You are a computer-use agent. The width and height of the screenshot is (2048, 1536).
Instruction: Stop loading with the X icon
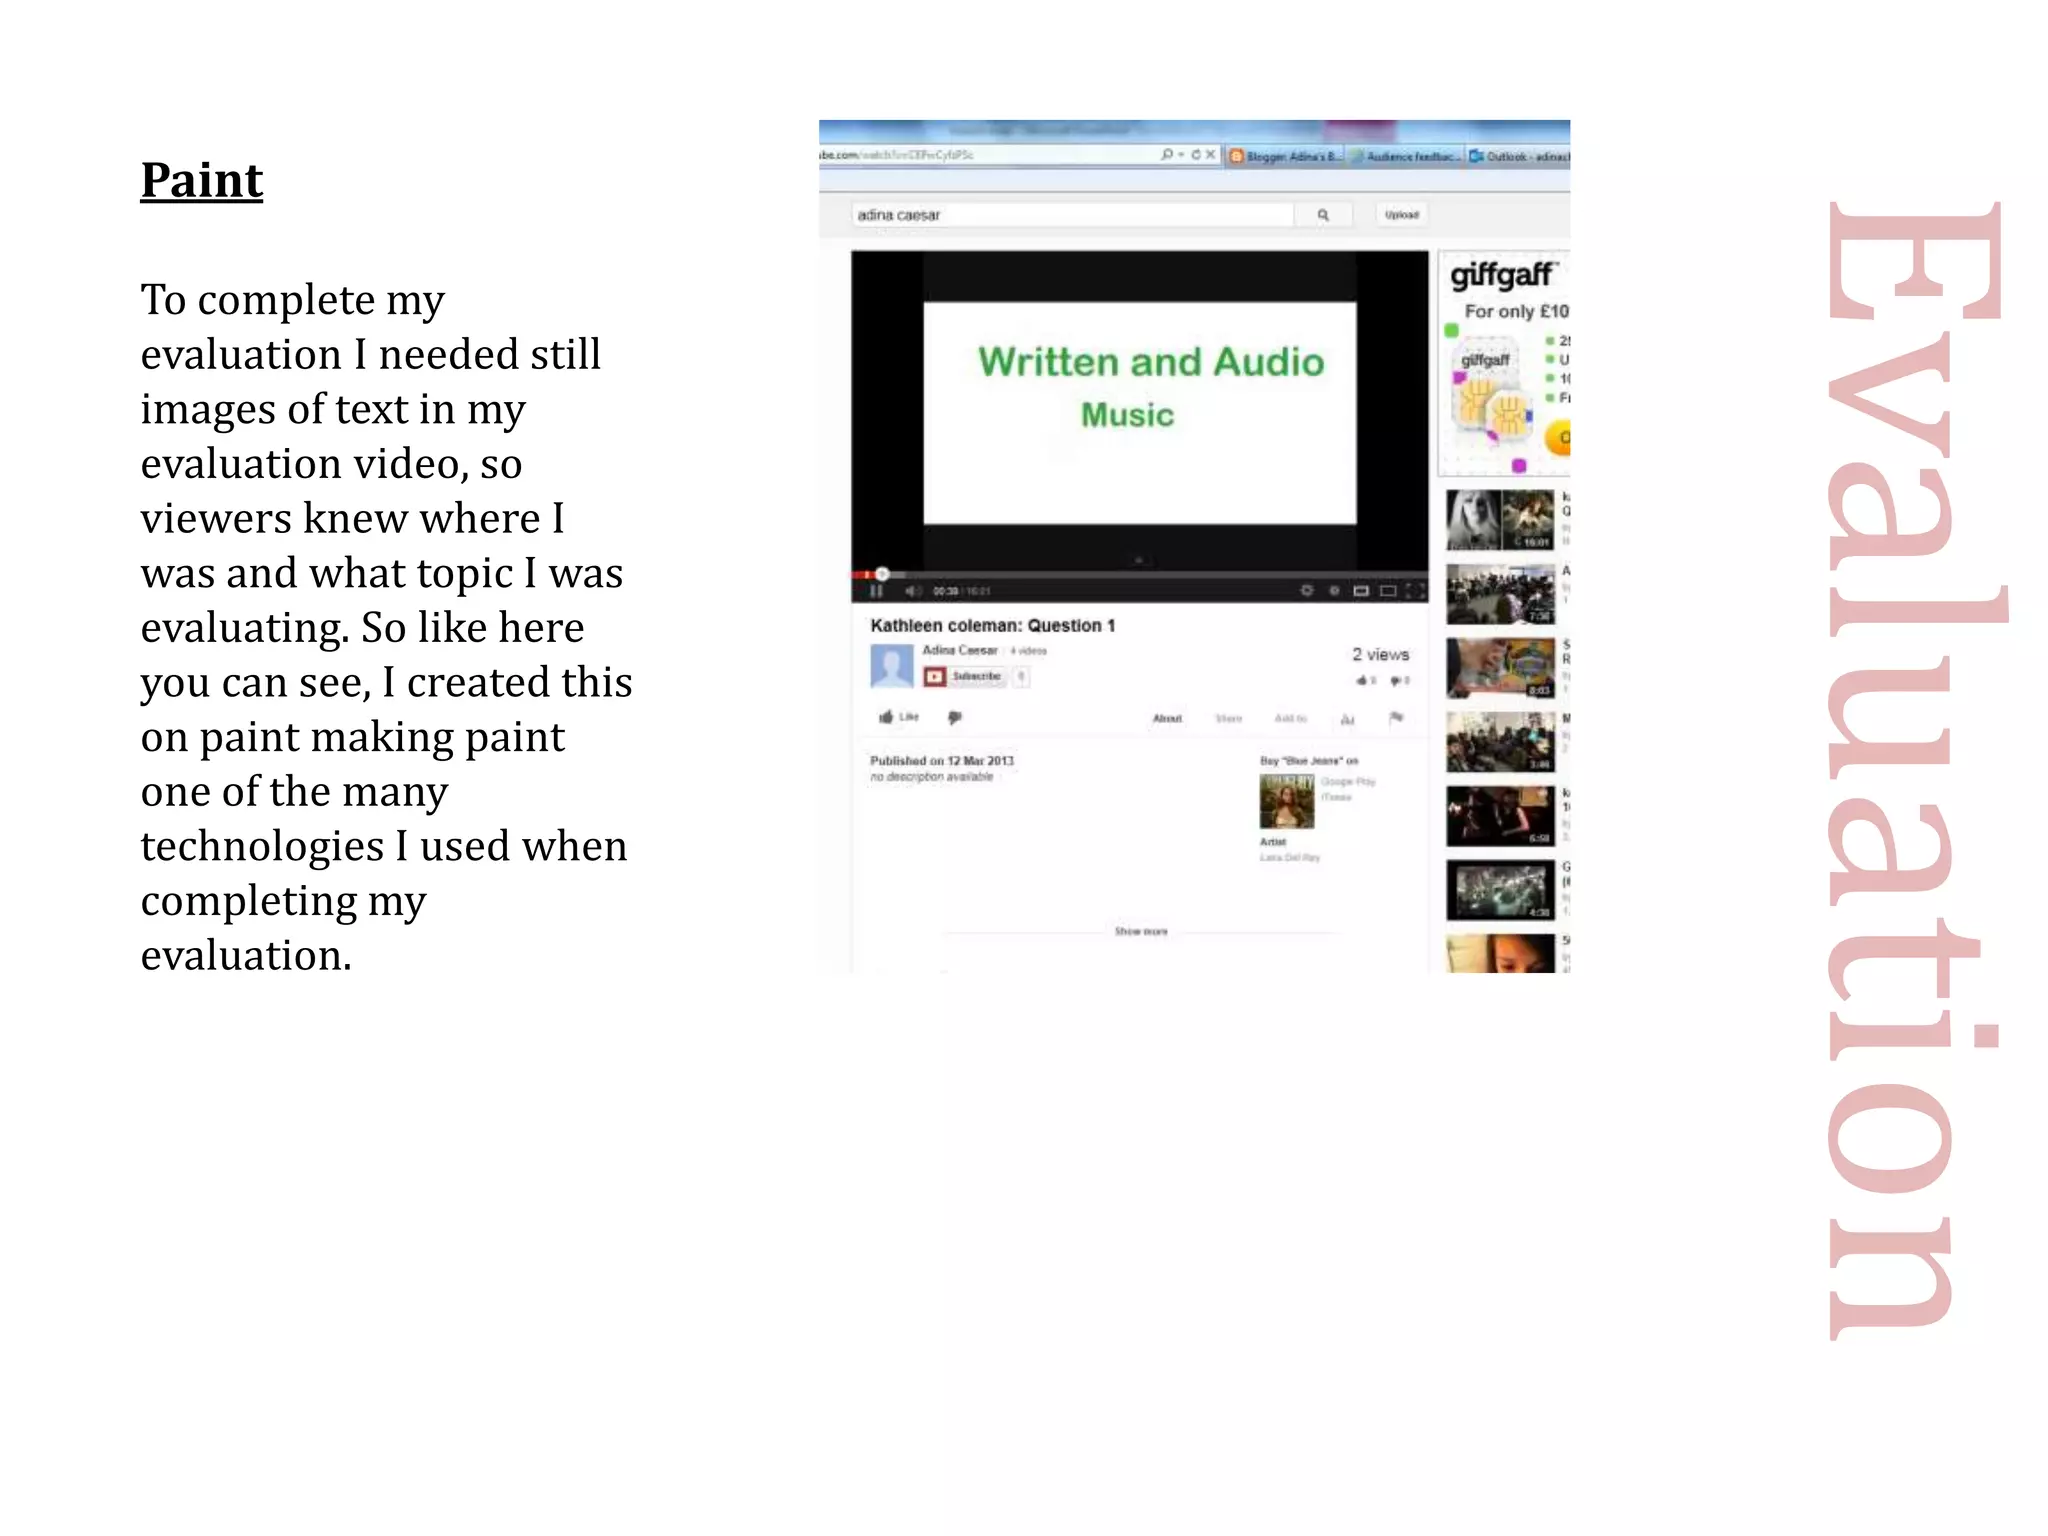[x=1210, y=155]
